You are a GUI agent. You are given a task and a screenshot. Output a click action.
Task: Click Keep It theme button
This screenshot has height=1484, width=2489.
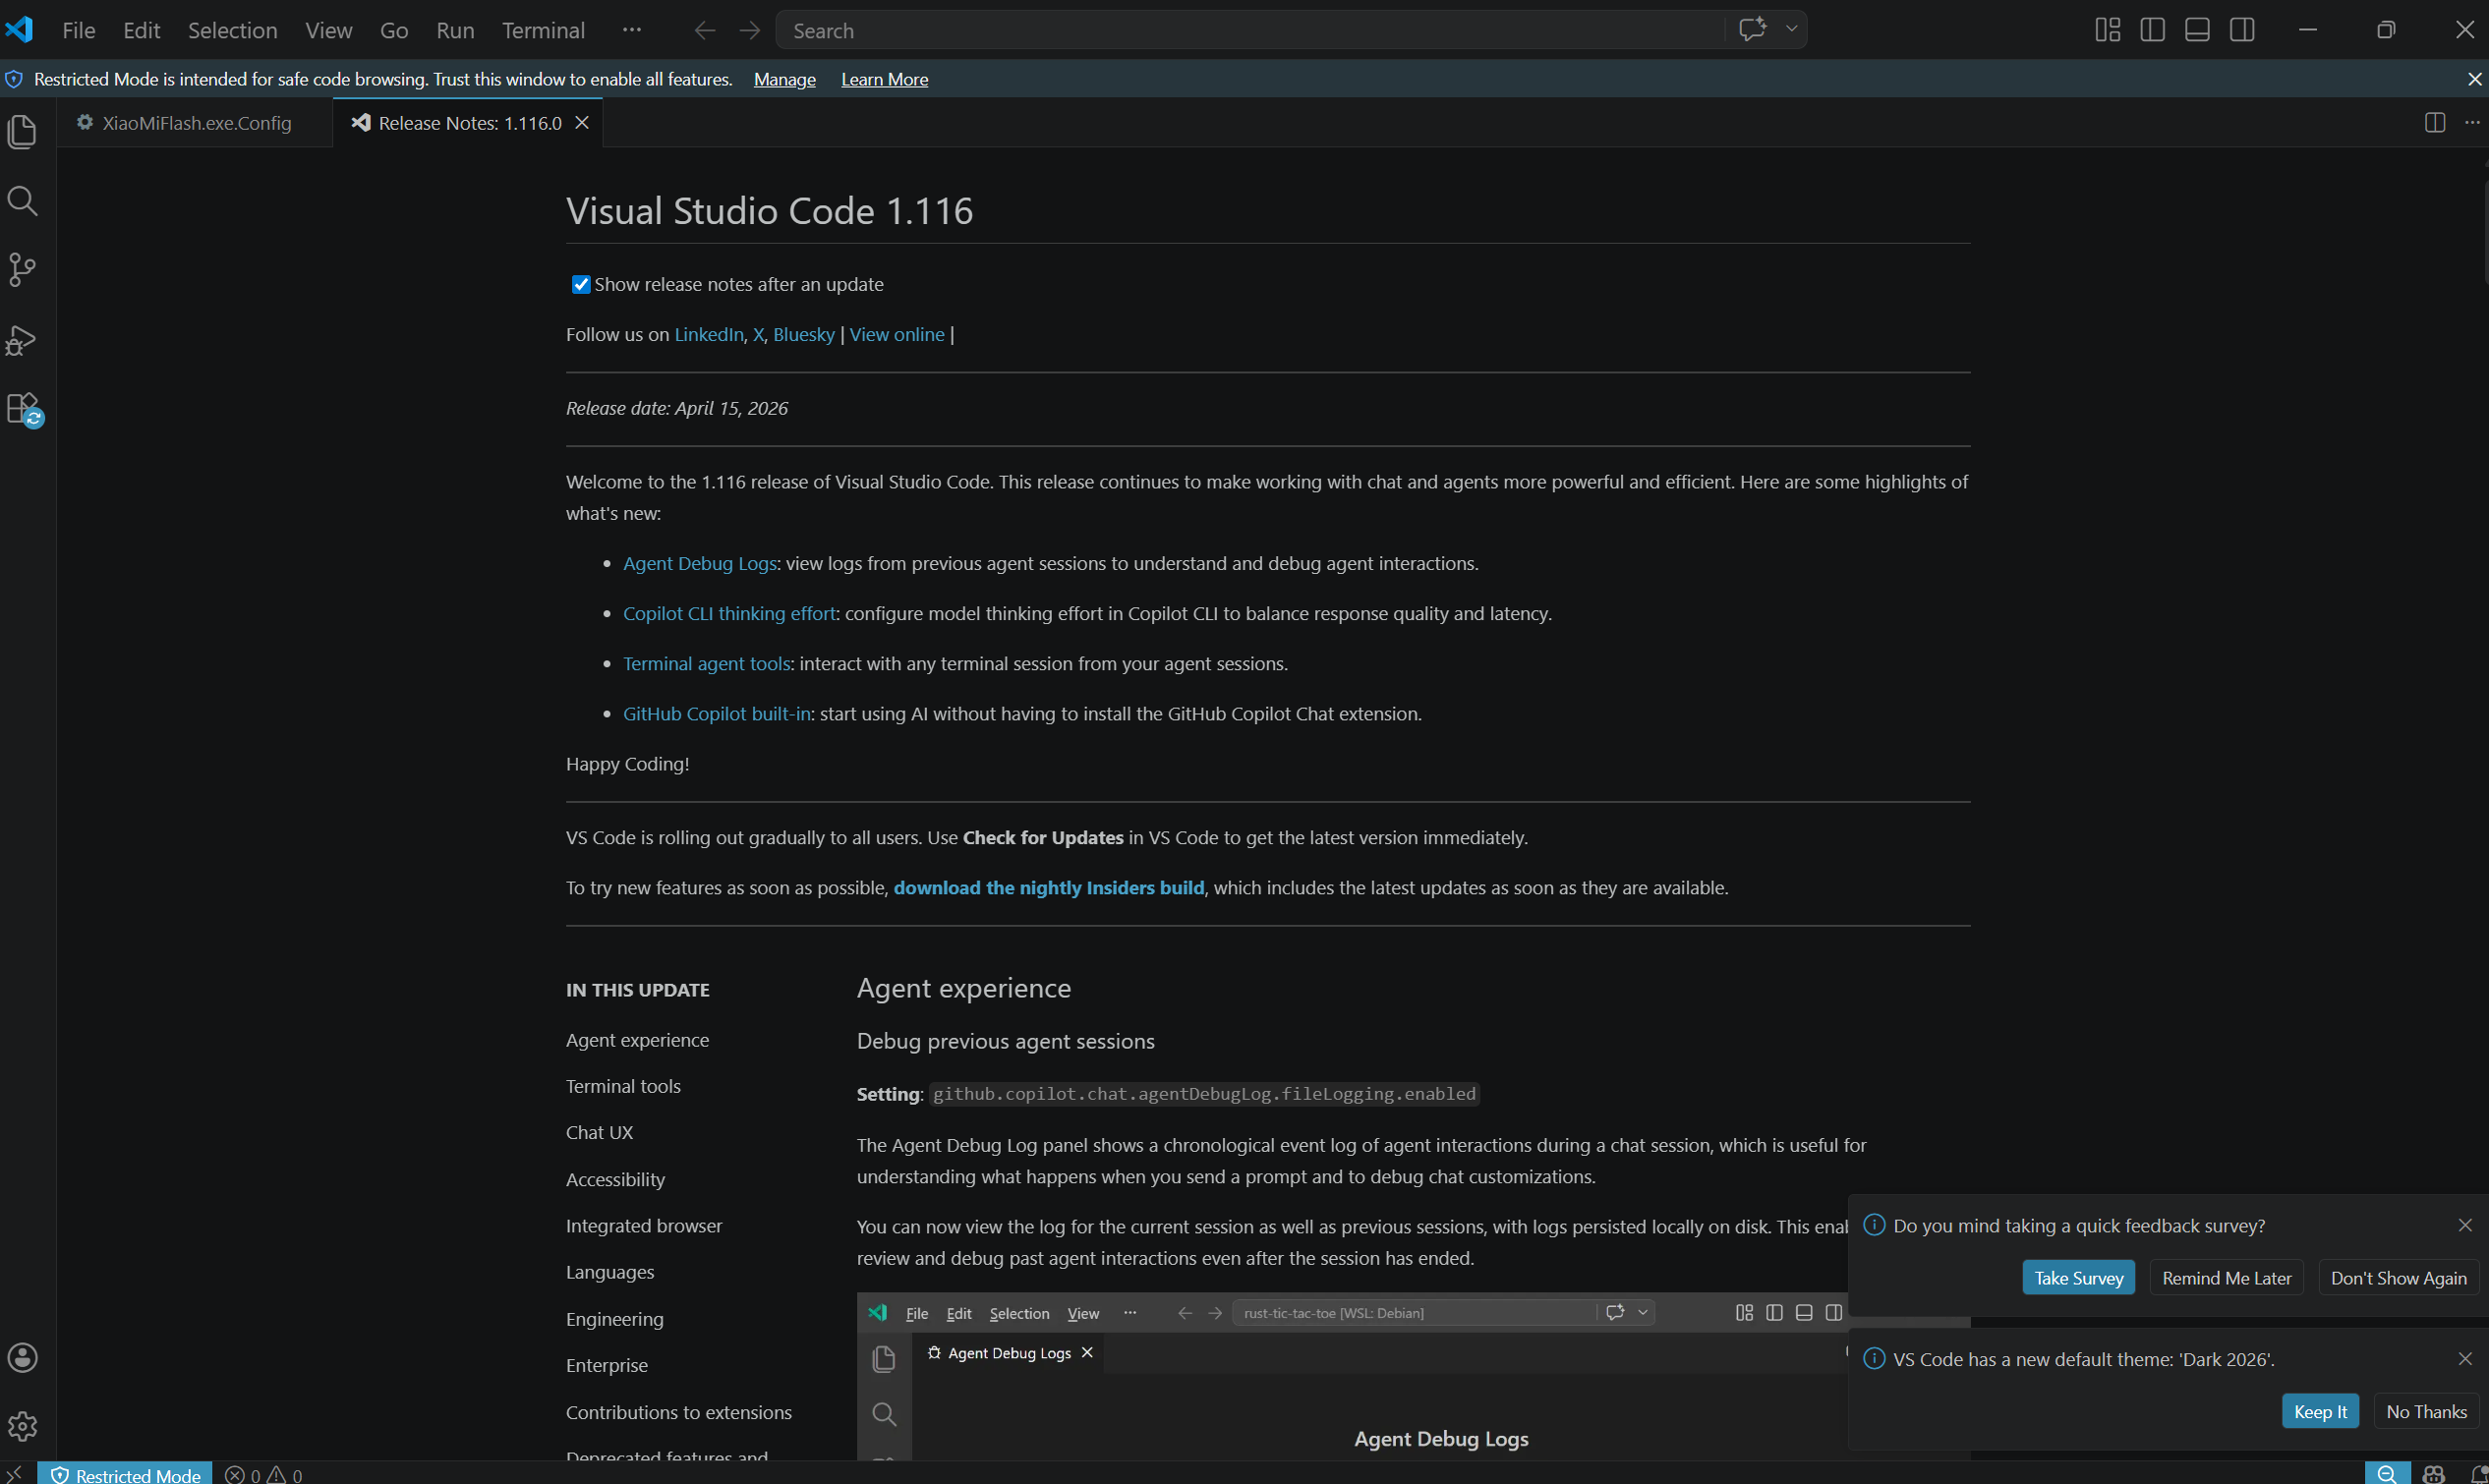click(2320, 1411)
